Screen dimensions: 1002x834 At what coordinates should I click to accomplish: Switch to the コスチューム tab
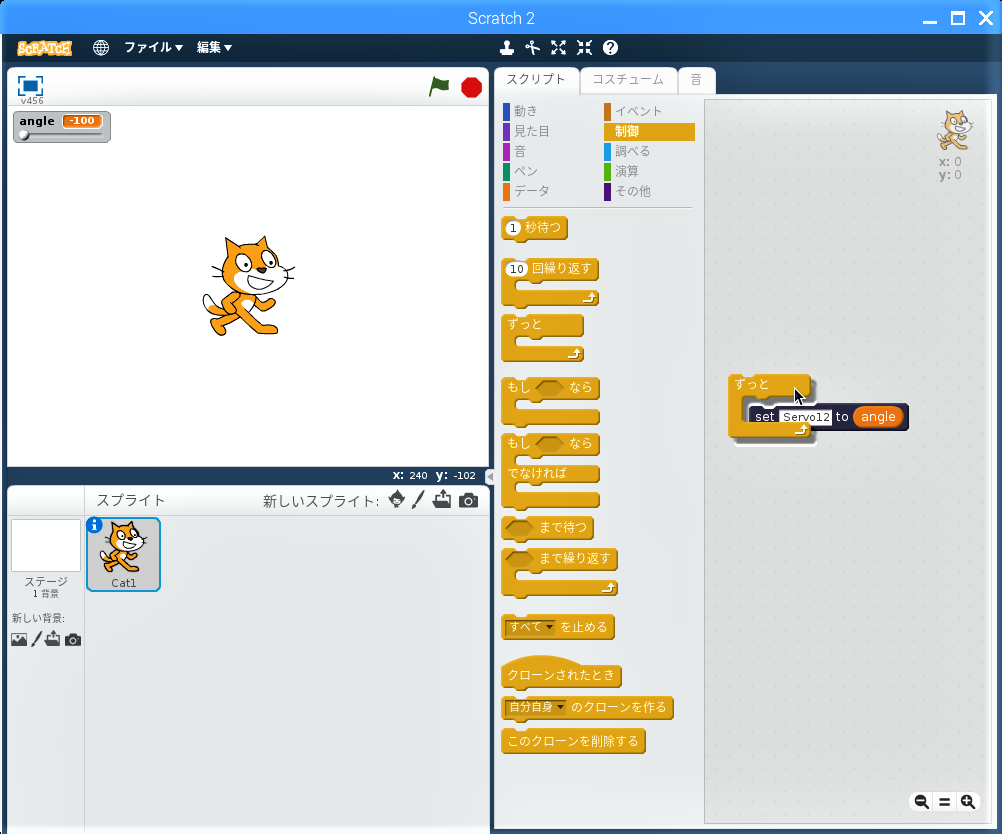pyautogui.click(x=628, y=80)
